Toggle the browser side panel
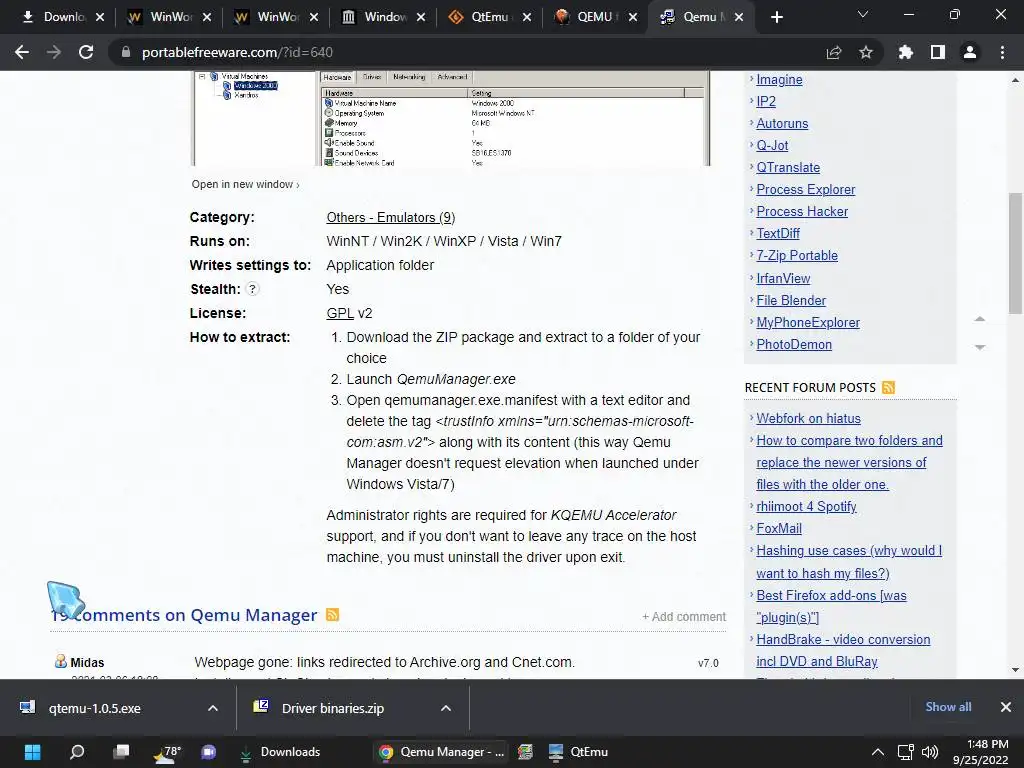The image size is (1024, 768). (938, 52)
